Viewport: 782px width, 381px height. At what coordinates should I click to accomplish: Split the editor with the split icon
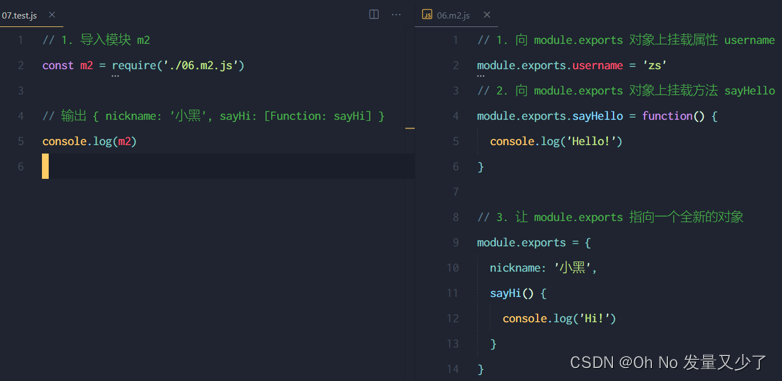point(374,14)
